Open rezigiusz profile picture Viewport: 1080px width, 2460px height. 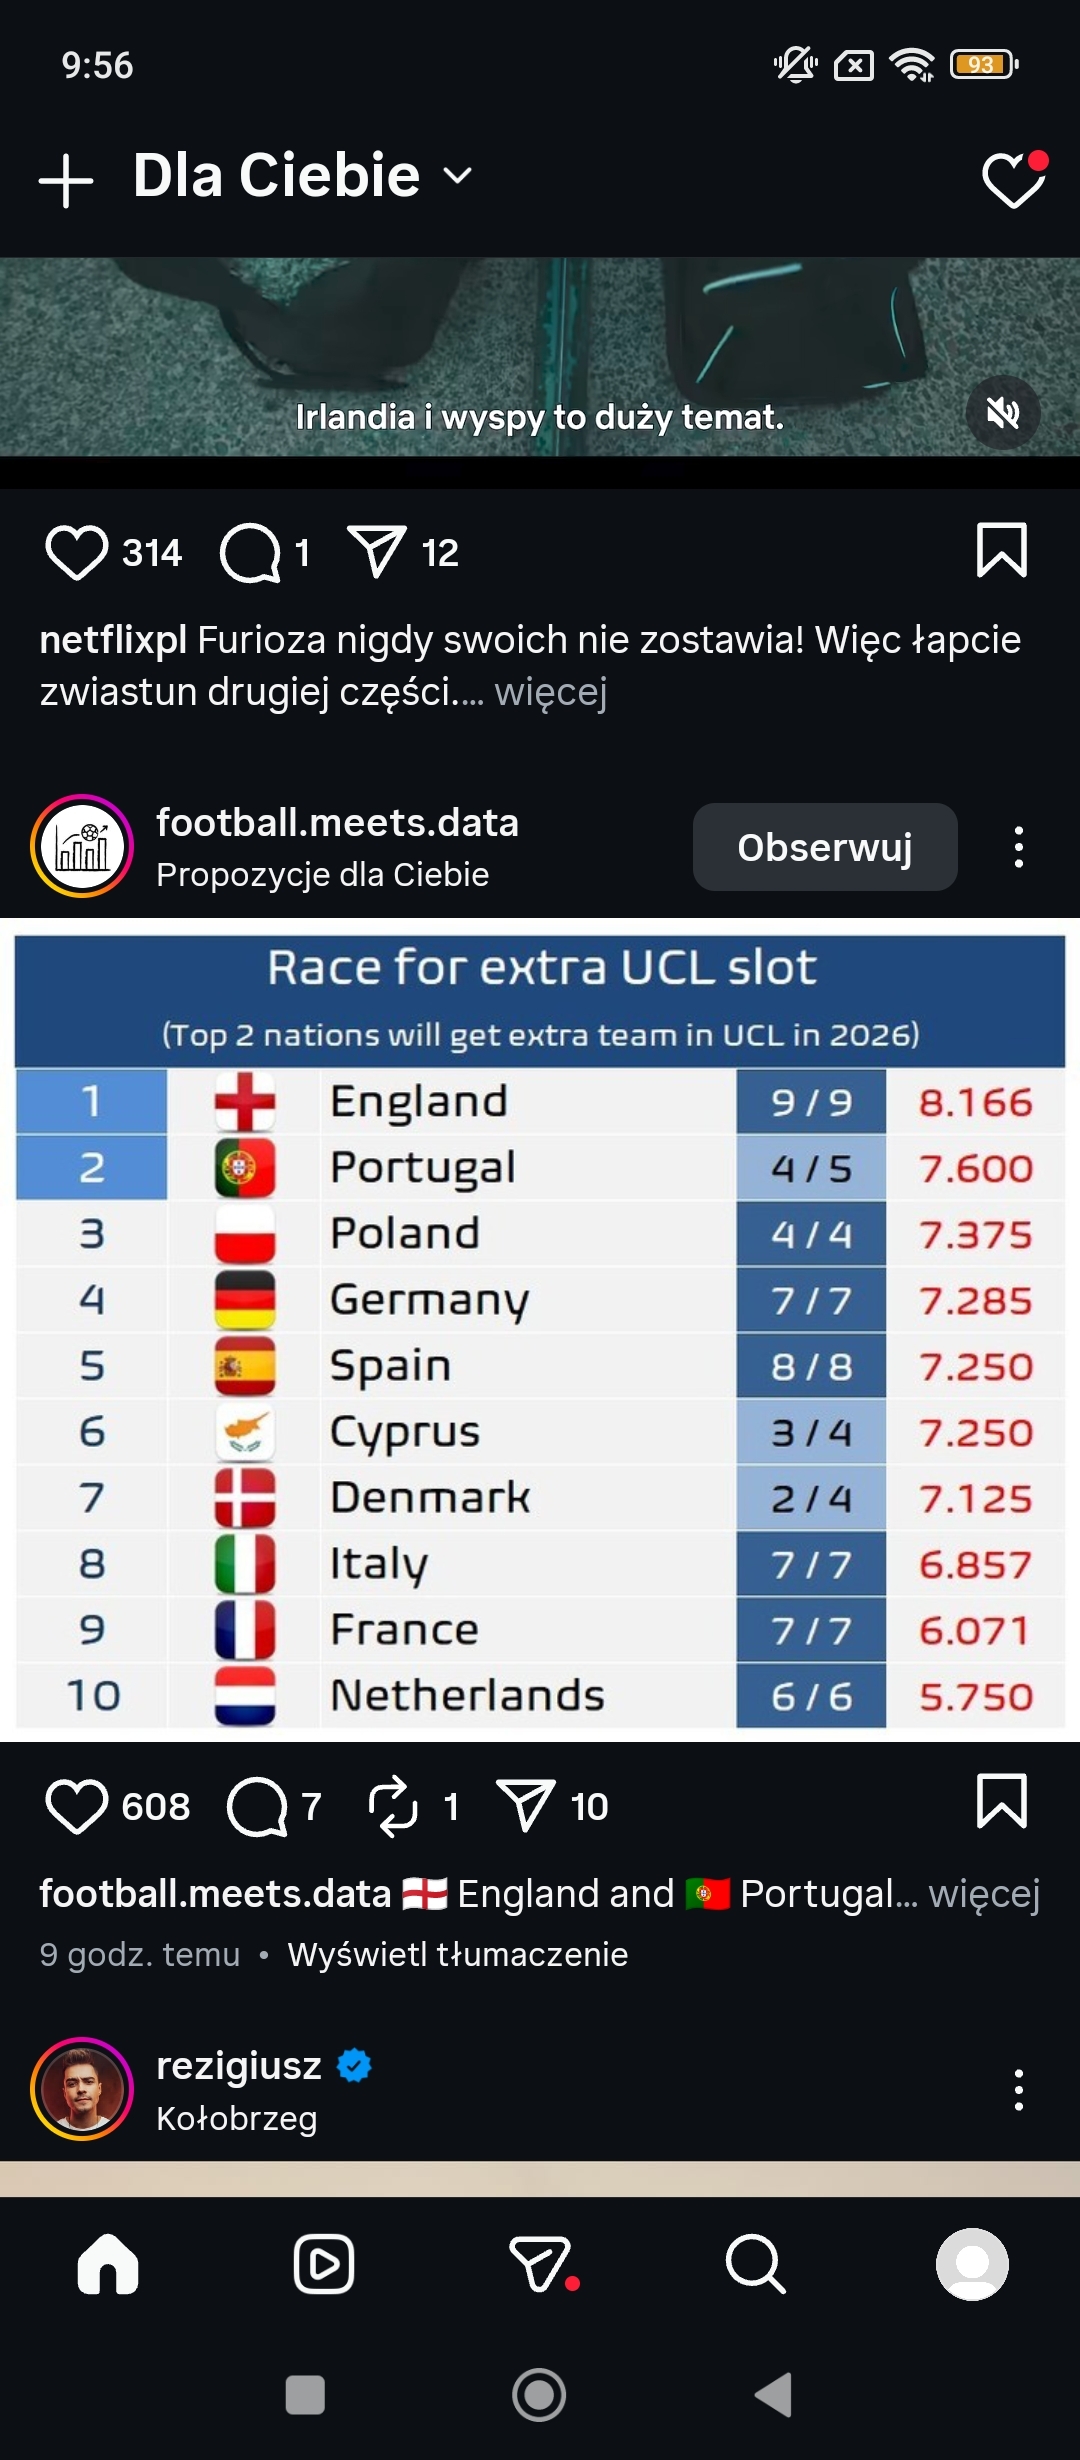pyautogui.click(x=82, y=2089)
